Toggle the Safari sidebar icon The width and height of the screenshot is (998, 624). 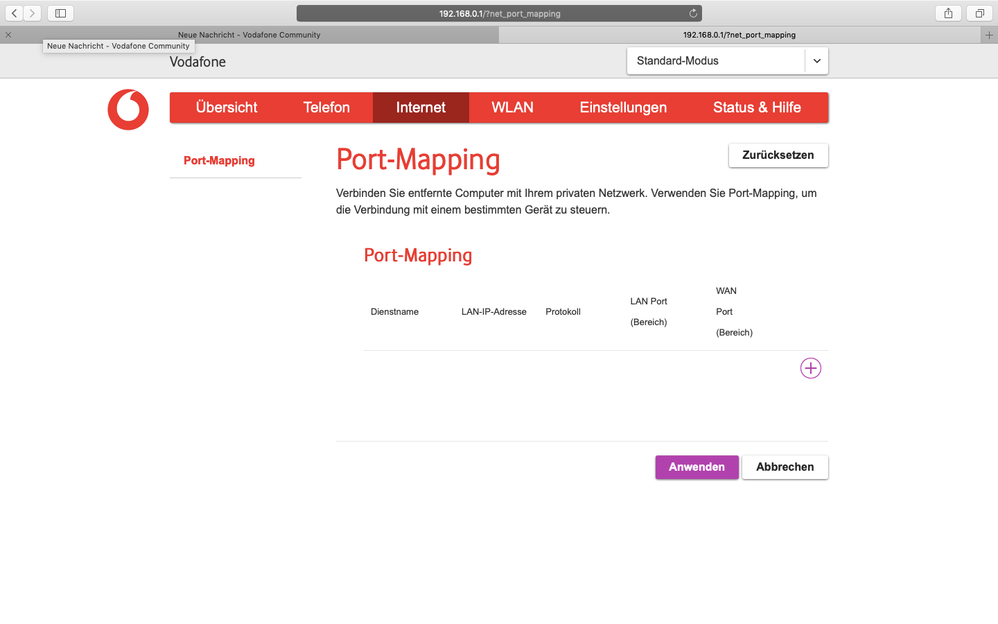point(60,13)
